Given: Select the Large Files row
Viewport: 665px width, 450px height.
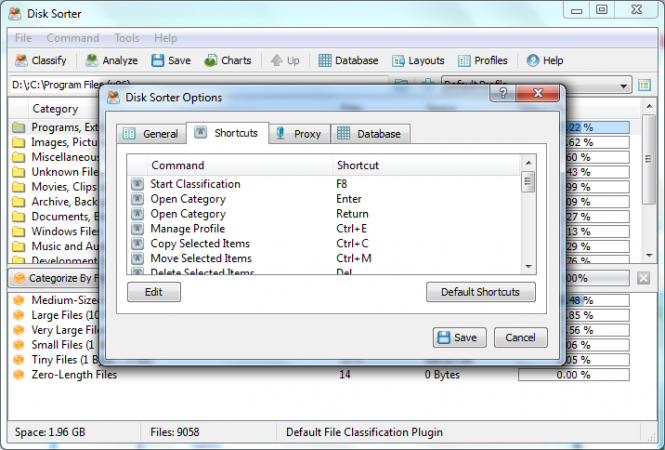Looking at the screenshot, I should (x=55, y=315).
